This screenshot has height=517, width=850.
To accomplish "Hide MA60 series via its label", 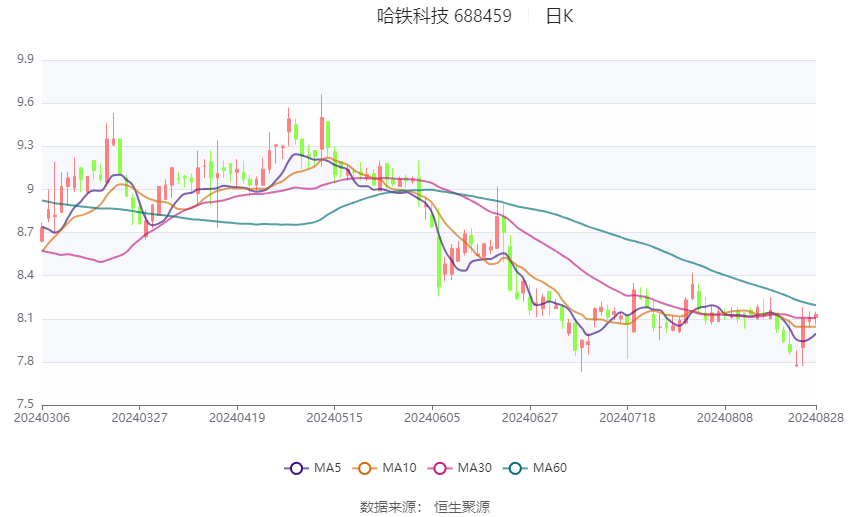I will 550,468.
